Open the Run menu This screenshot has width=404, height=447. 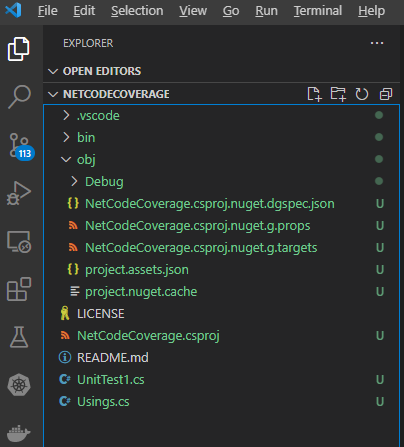(266, 11)
